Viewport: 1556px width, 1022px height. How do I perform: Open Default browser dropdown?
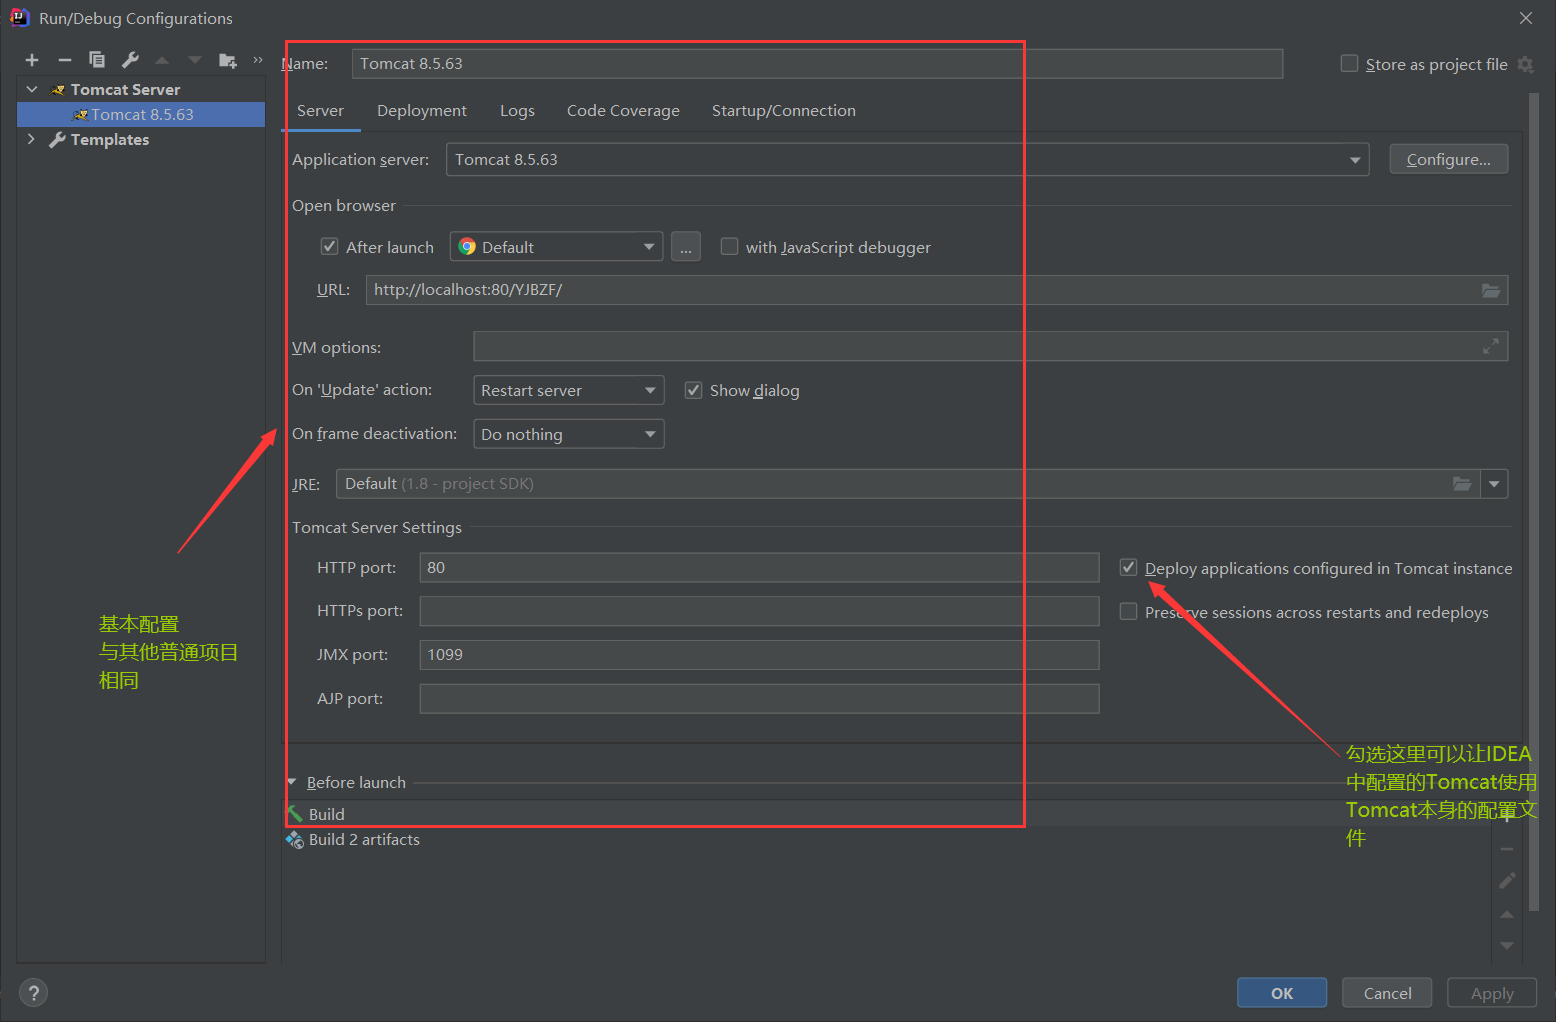[556, 247]
